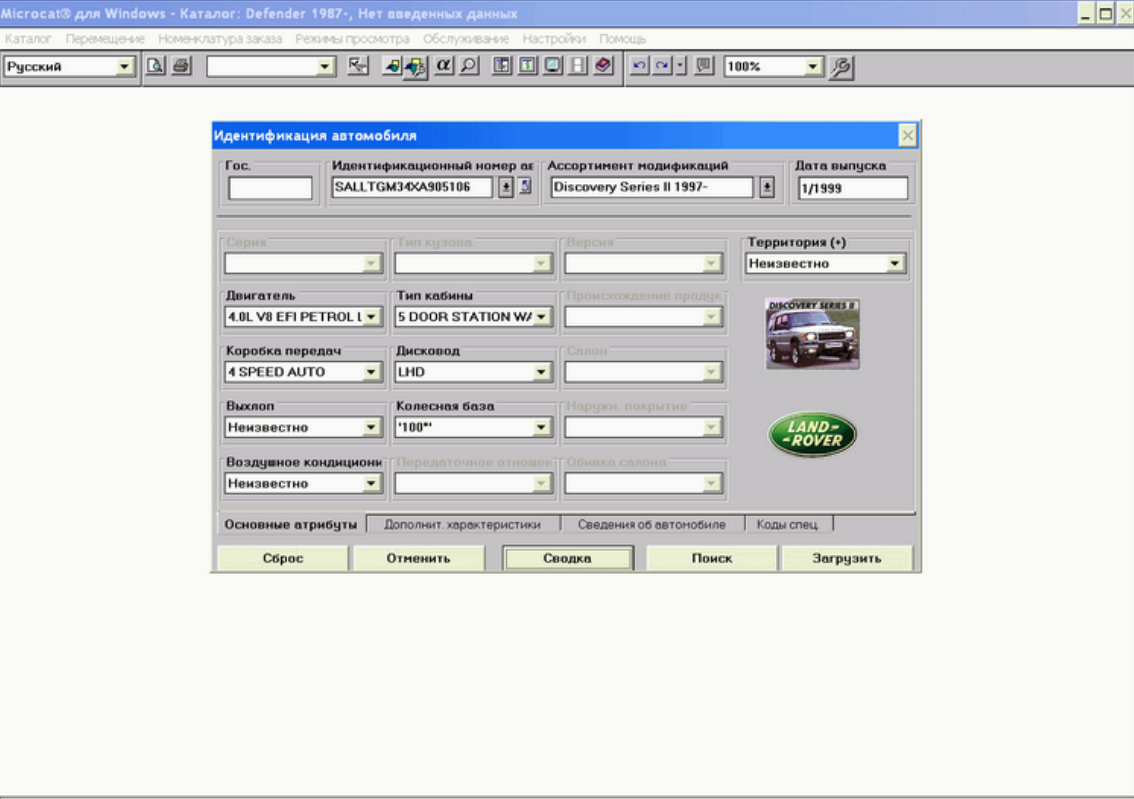Viewport: 1134px width, 799px height.
Task: Click the Загрузить button
Action: (x=847, y=558)
